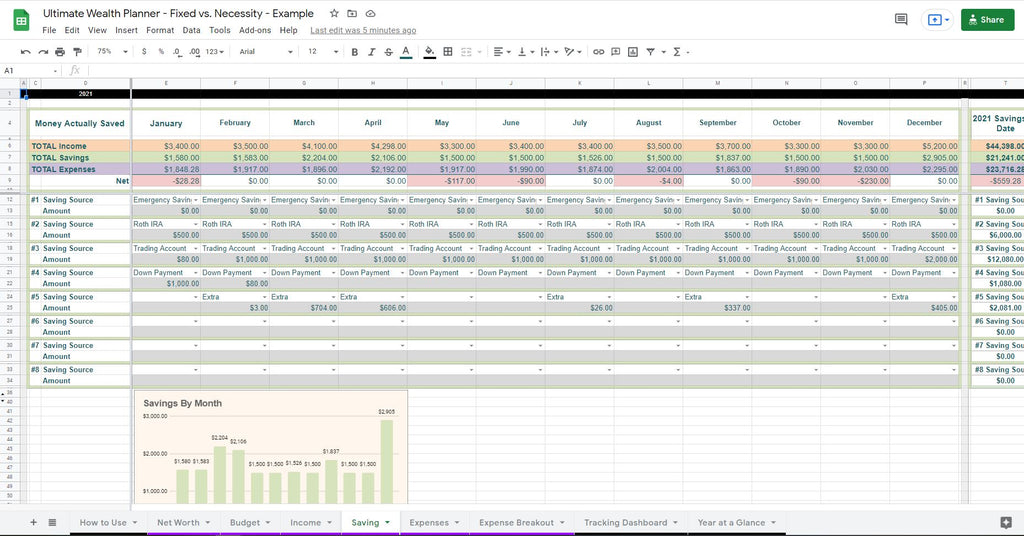Open the Insert menu
Viewport: 1024px width, 536px height.
point(126,30)
